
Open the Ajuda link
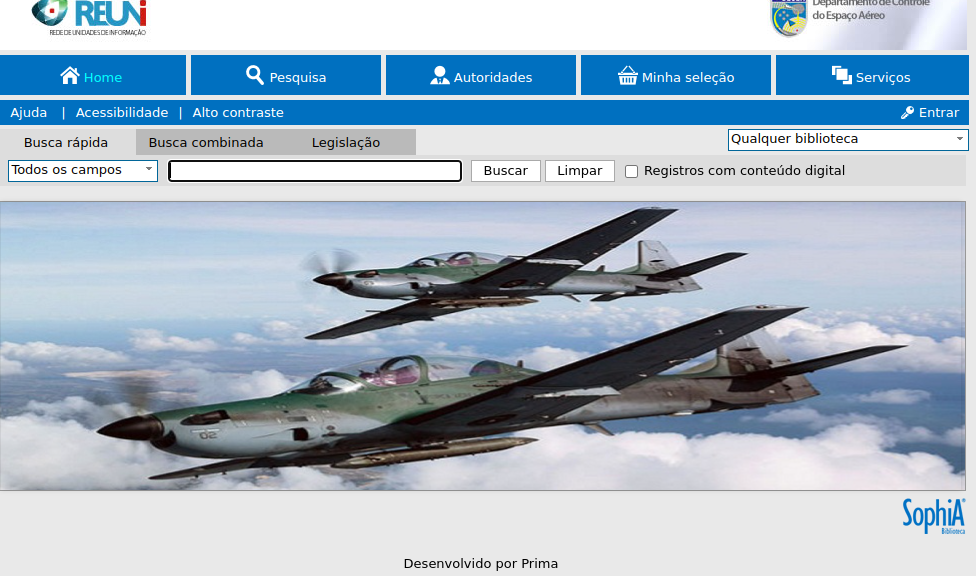click(29, 113)
